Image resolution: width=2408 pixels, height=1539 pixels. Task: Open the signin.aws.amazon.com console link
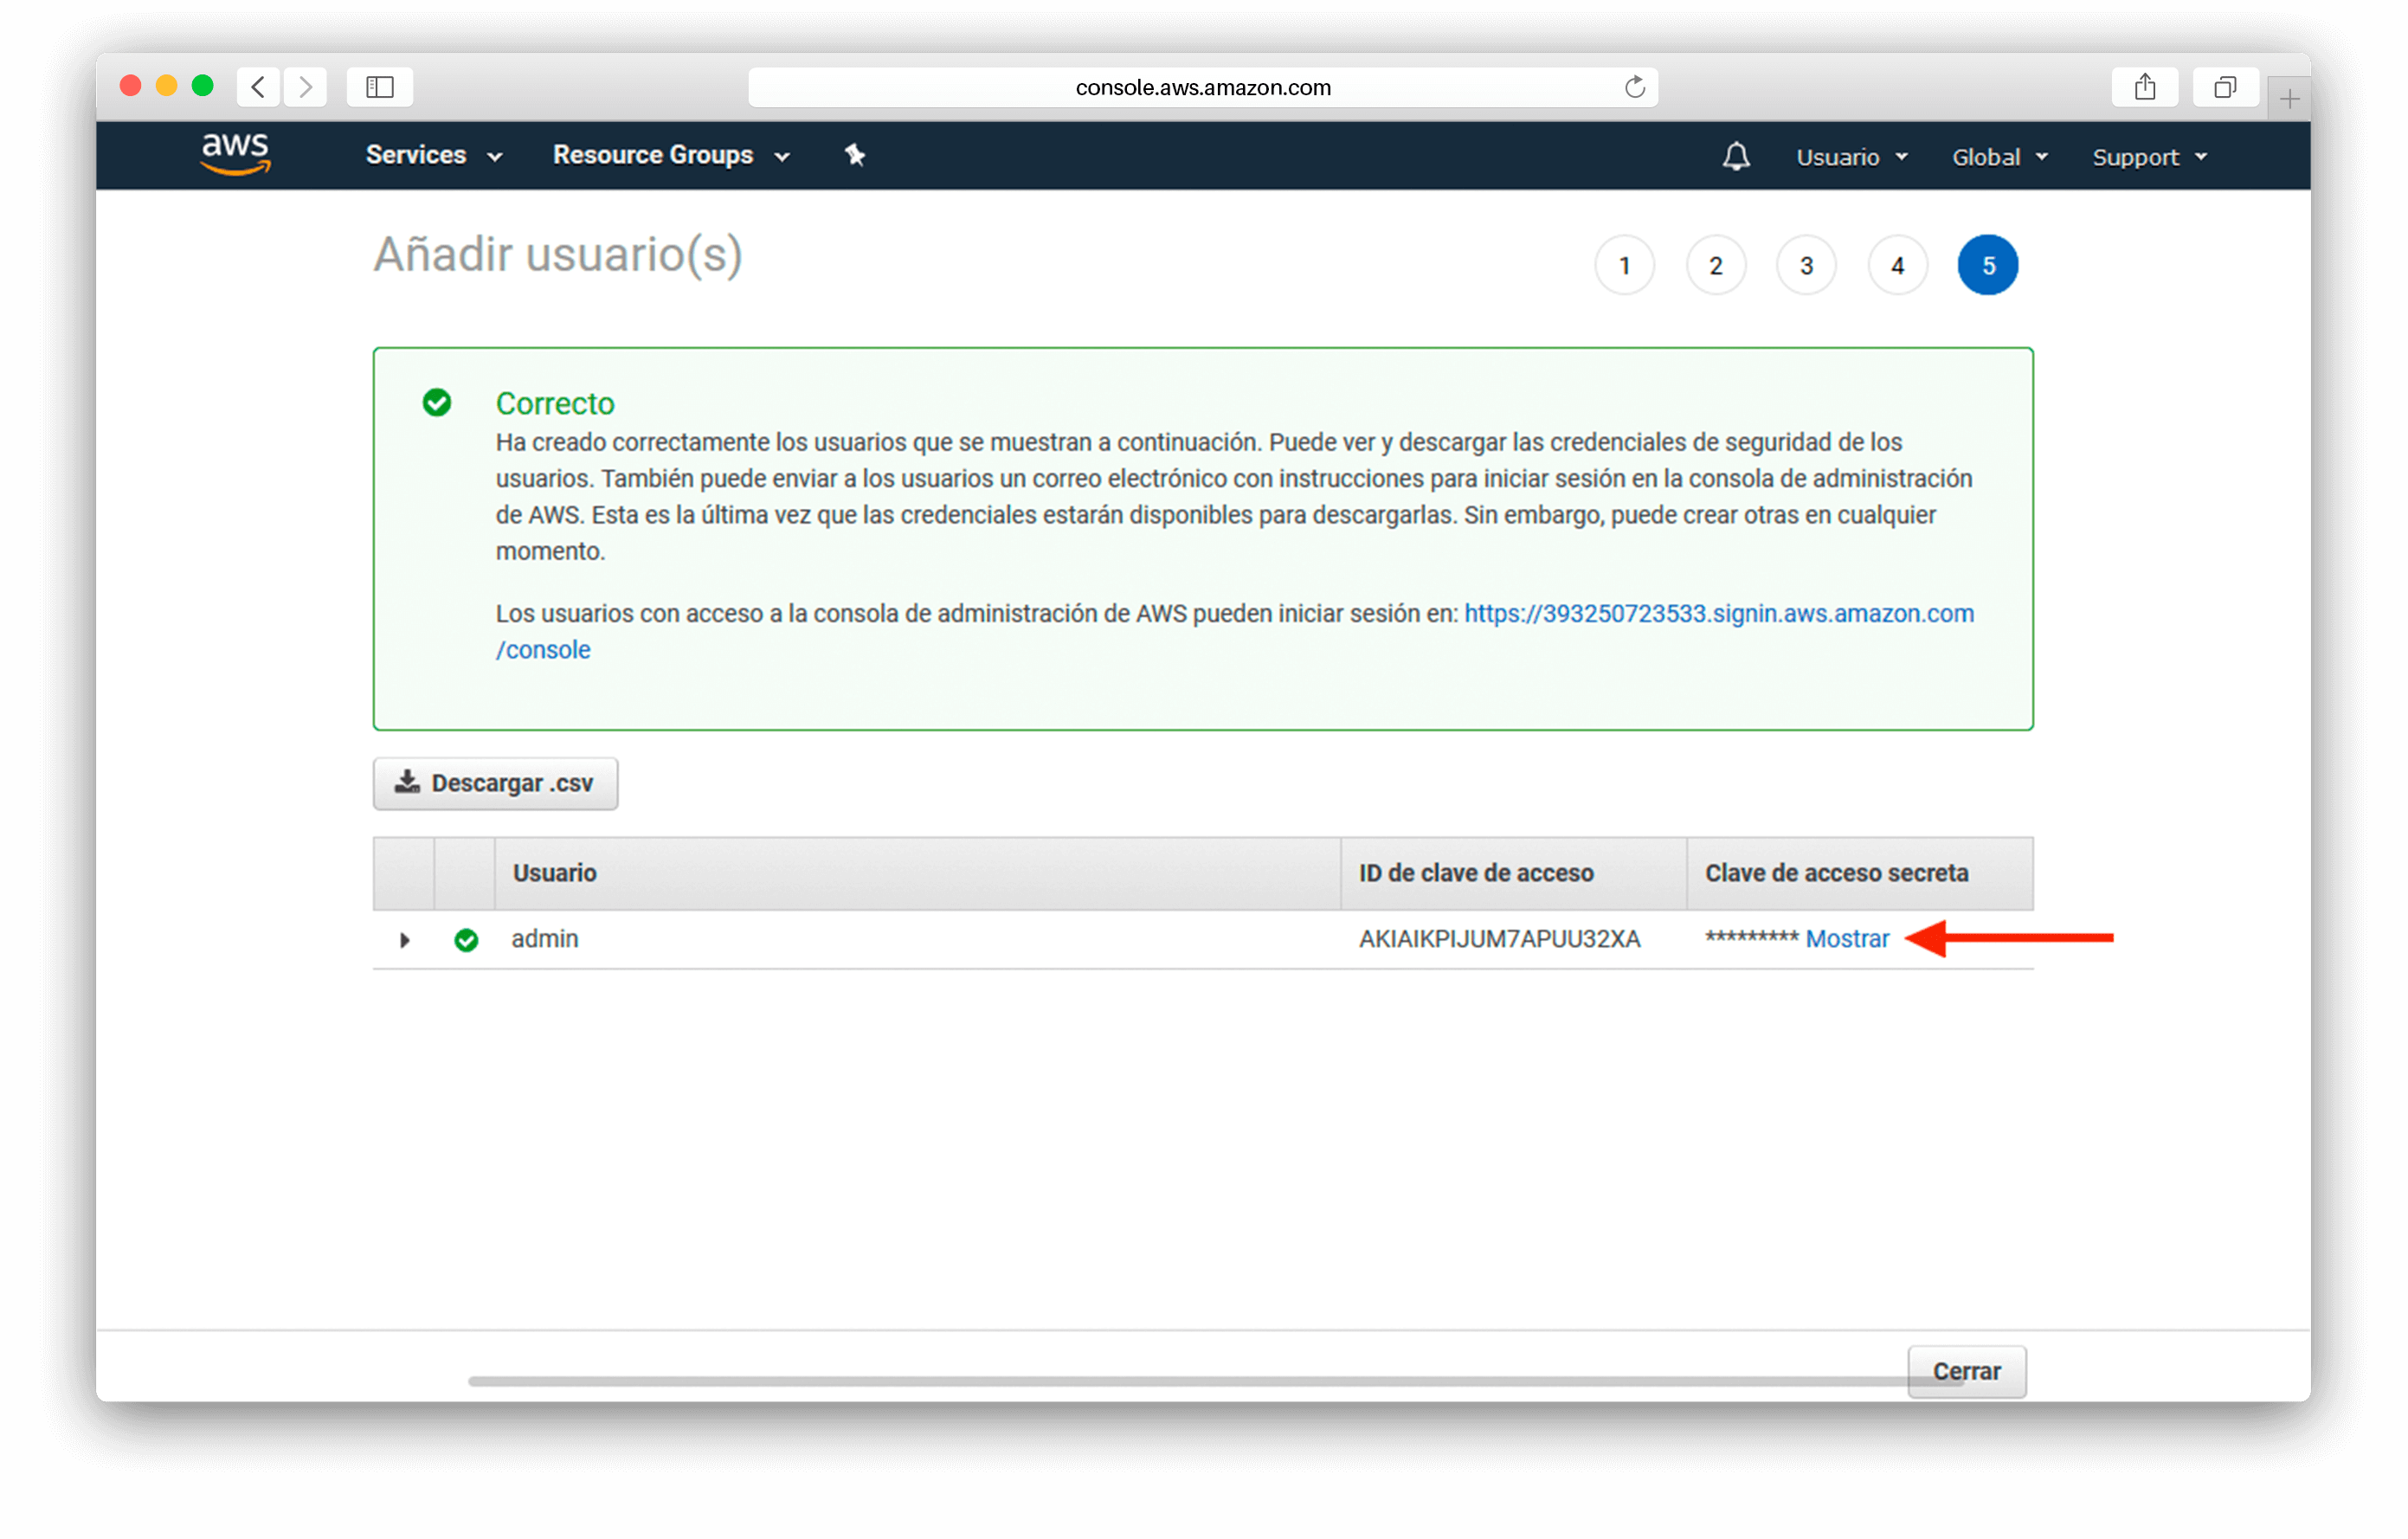1719,614
